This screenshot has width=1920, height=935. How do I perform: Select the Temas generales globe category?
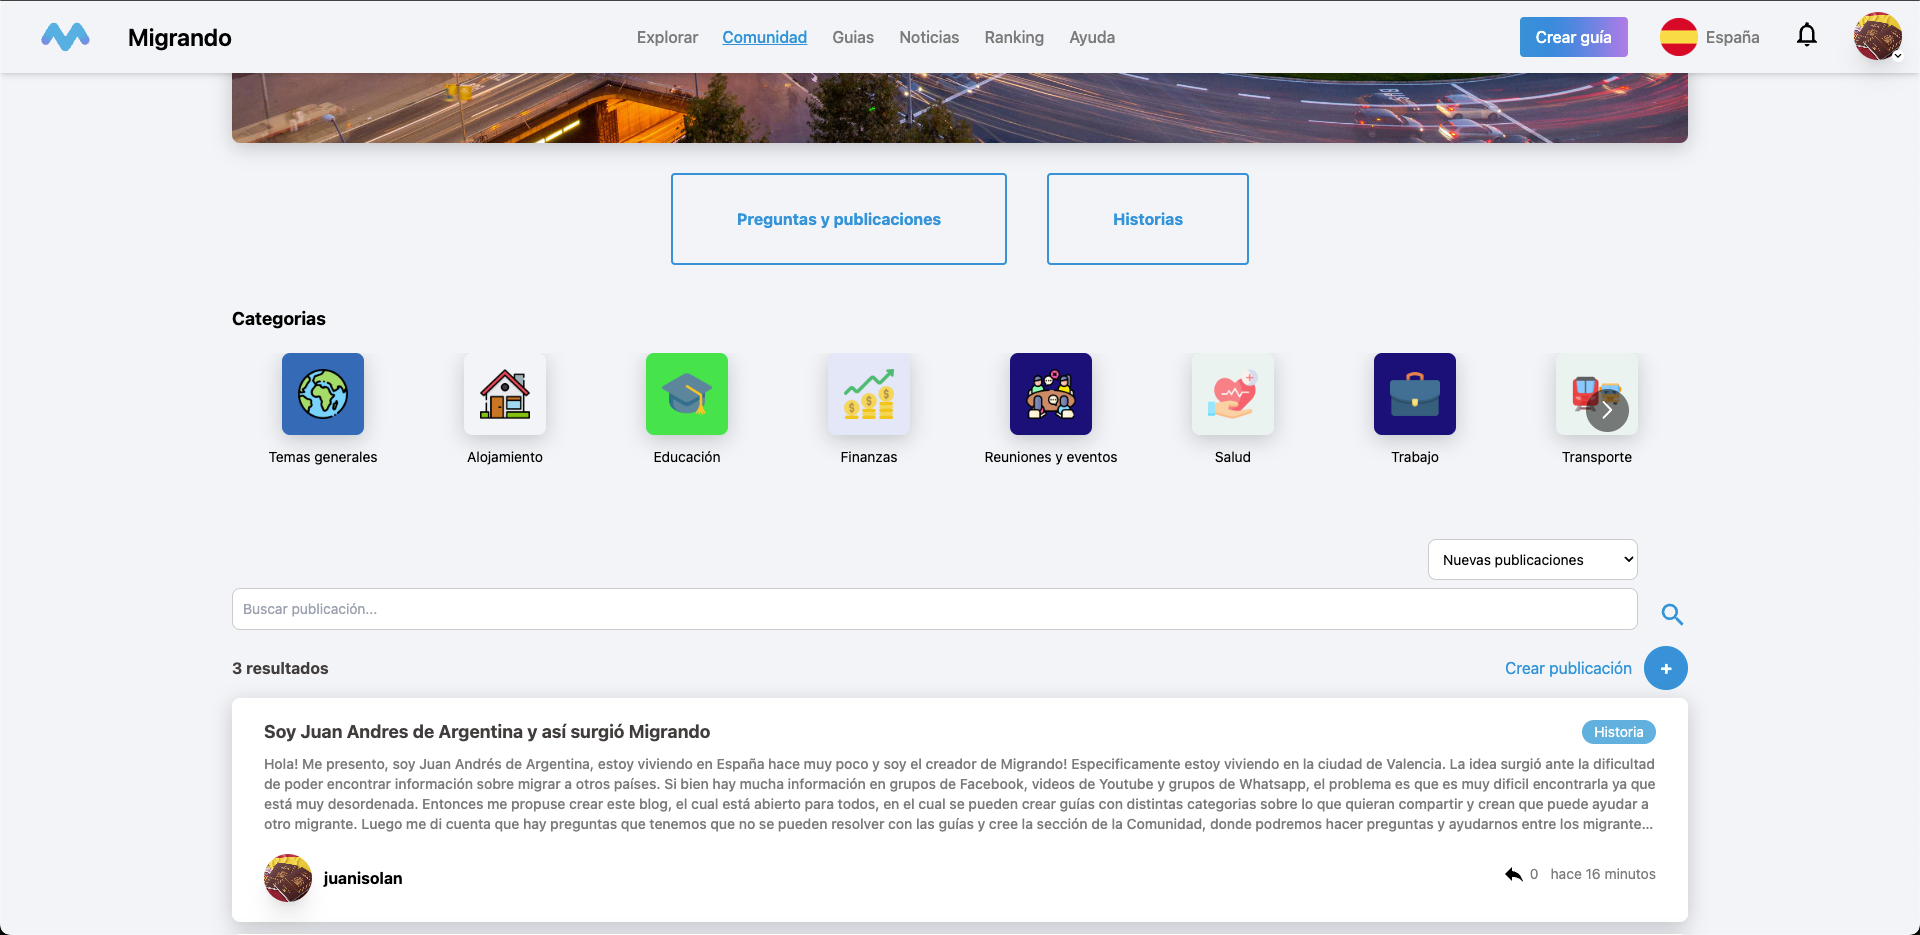pyautogui.click(x=323, y=394)
